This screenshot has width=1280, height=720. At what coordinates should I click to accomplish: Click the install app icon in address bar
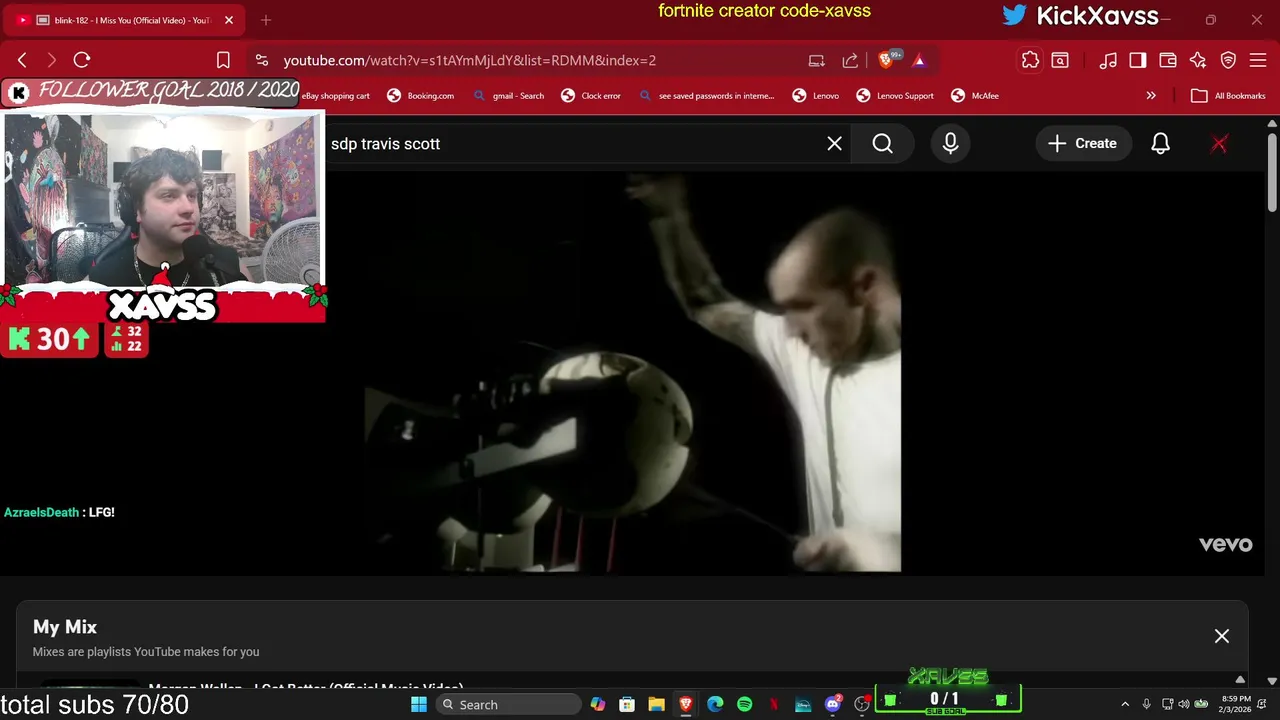[817, 60]
